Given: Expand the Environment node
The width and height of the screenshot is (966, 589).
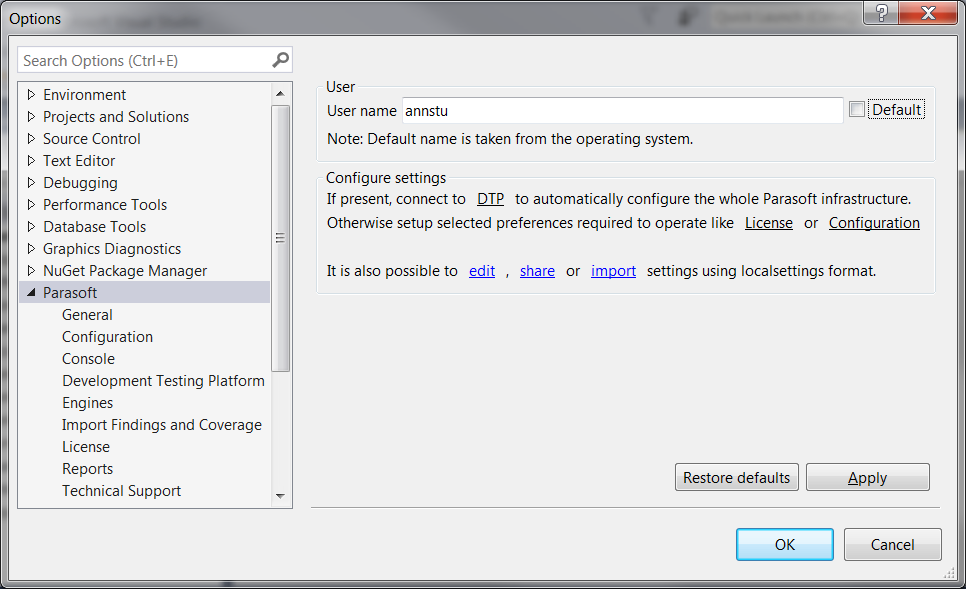Looking at the screenshot, I should coord(31,95).
